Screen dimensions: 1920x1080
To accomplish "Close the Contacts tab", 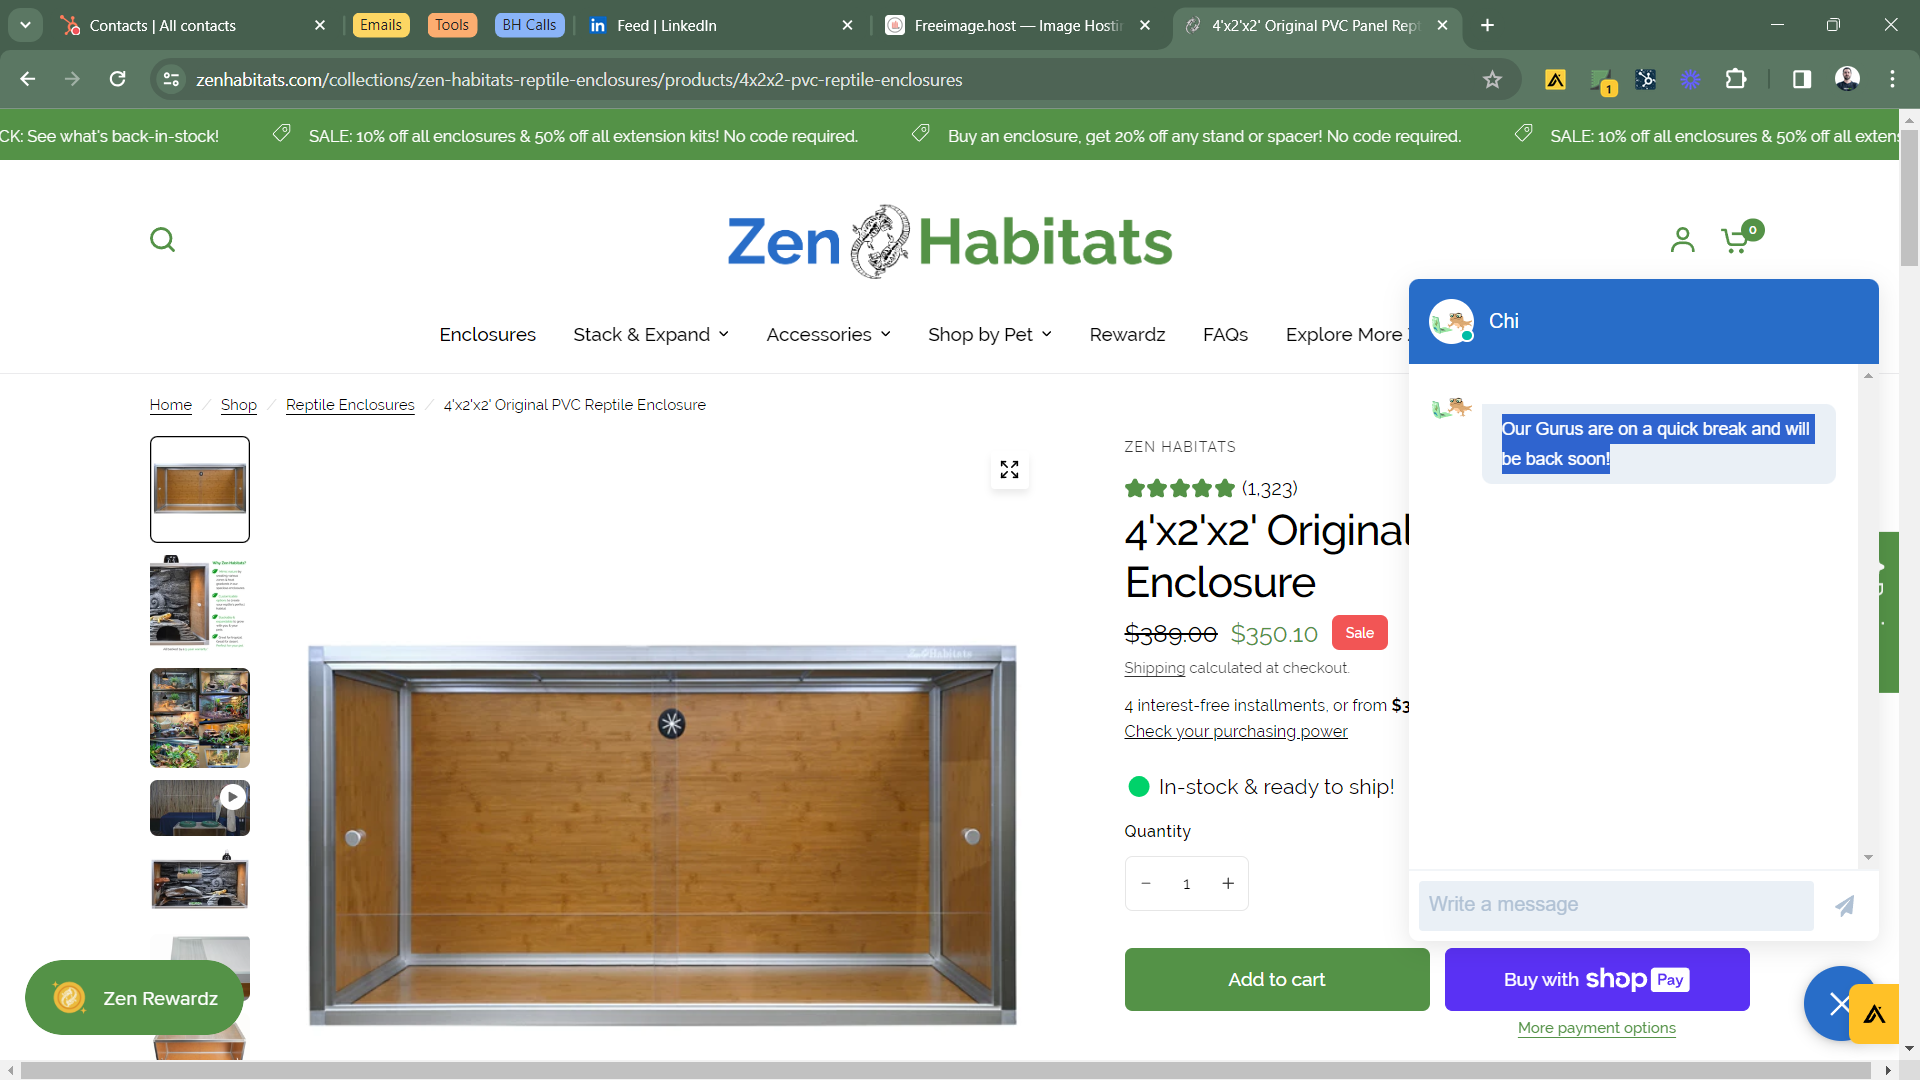I will pos(320,26).
